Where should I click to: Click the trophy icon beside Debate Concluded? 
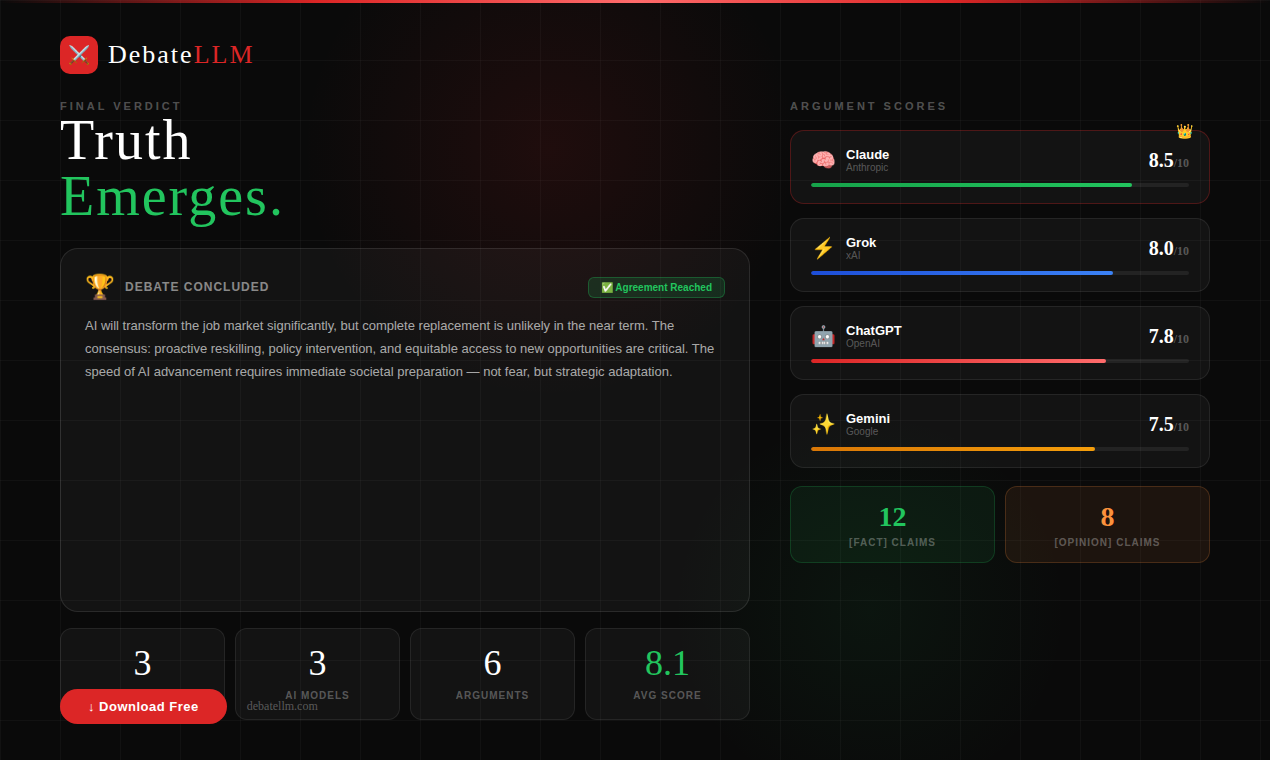100,287
